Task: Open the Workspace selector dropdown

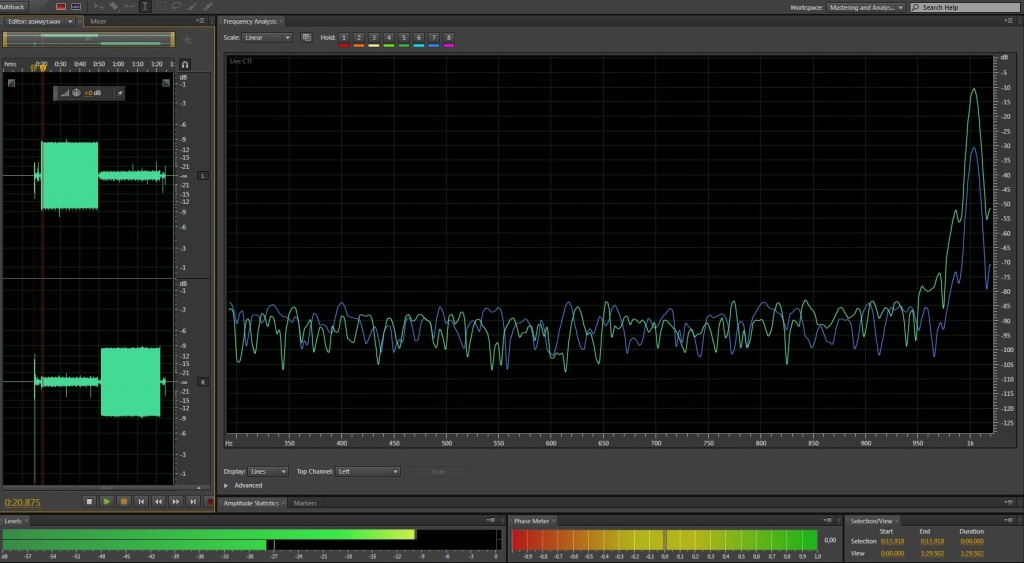Action: coord(866,7)
